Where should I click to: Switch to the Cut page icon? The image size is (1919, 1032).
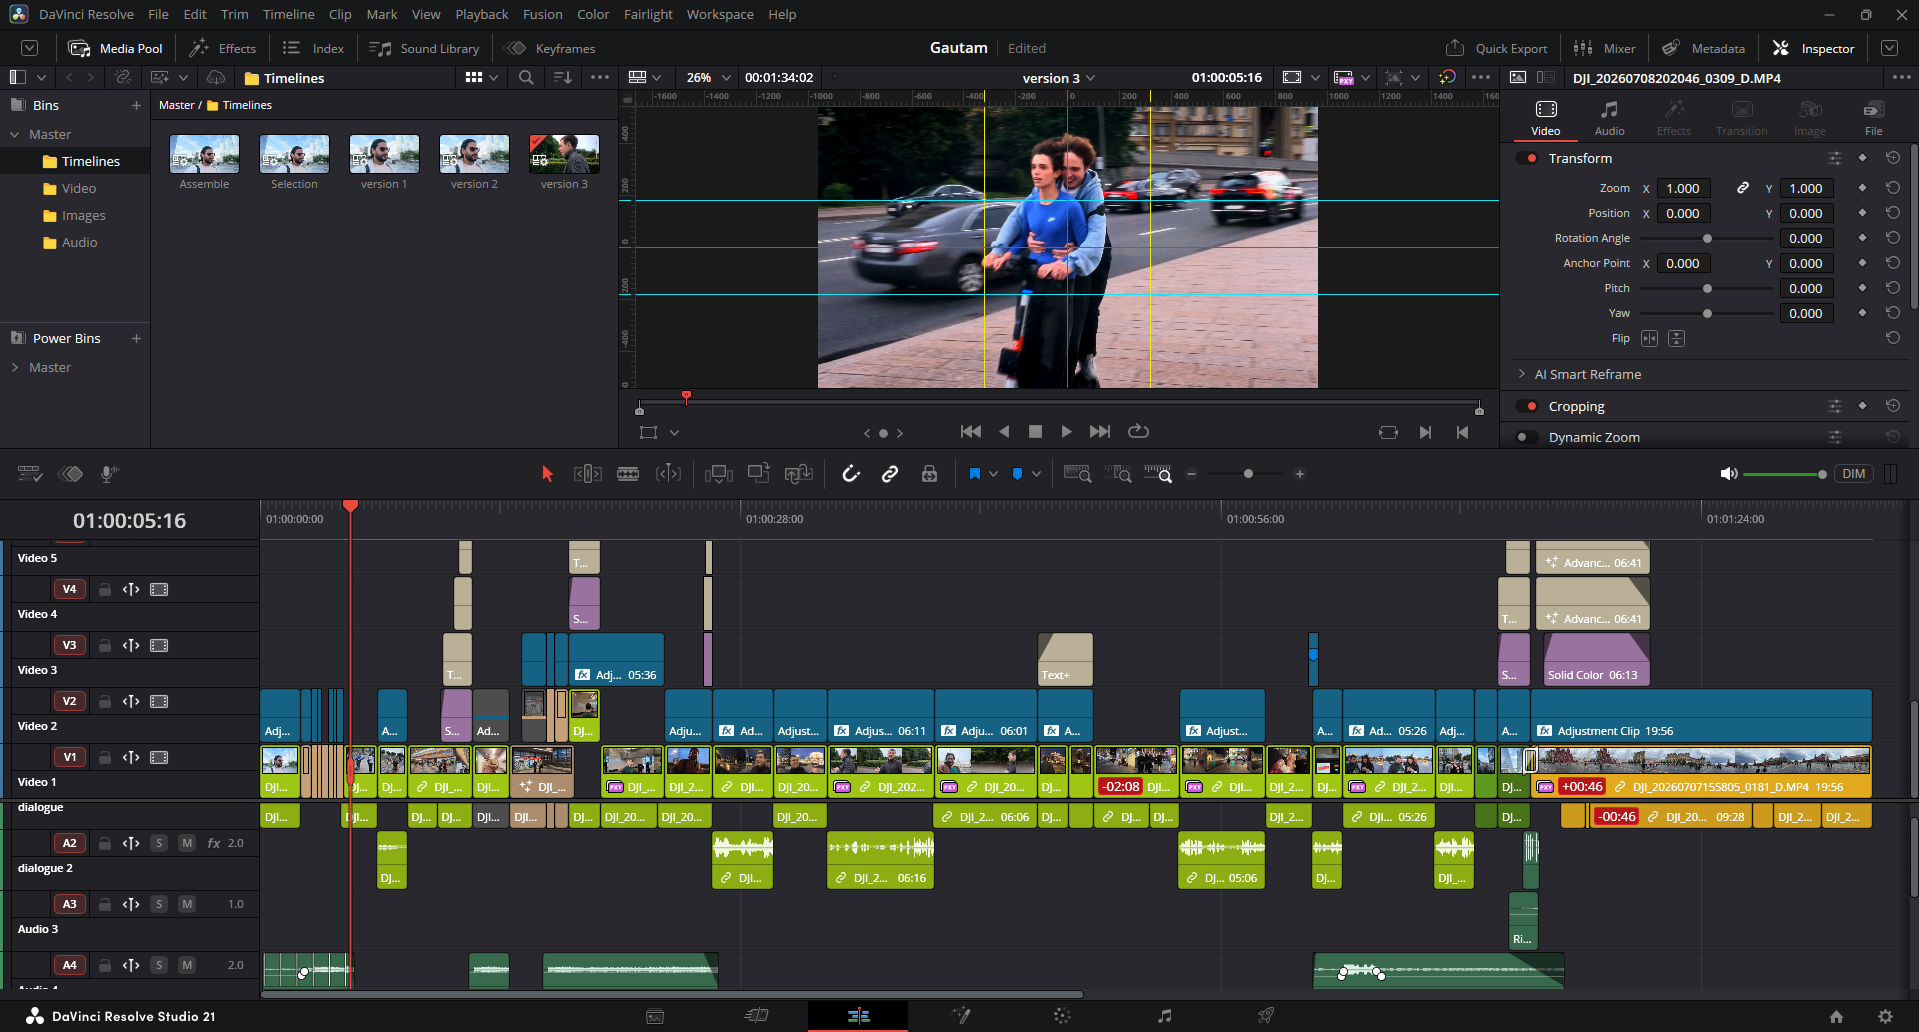pyautogui.click(x=756, y=1016)
